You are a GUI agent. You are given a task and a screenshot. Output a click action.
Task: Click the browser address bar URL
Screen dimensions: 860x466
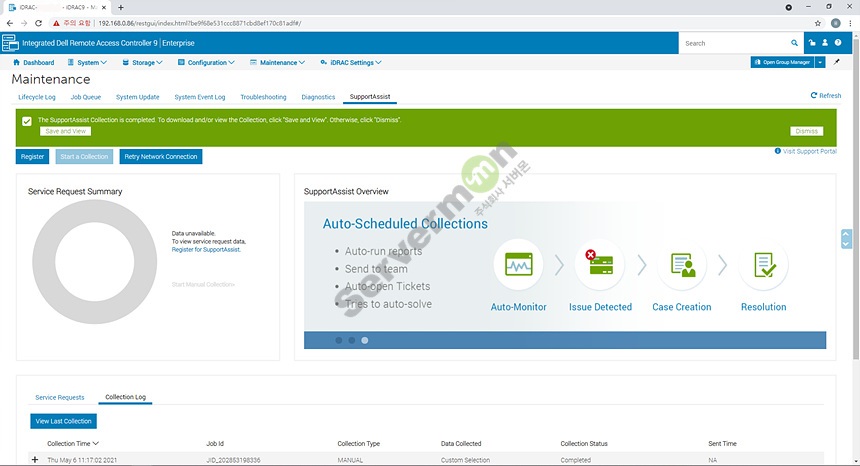click(x=200, y=23)
